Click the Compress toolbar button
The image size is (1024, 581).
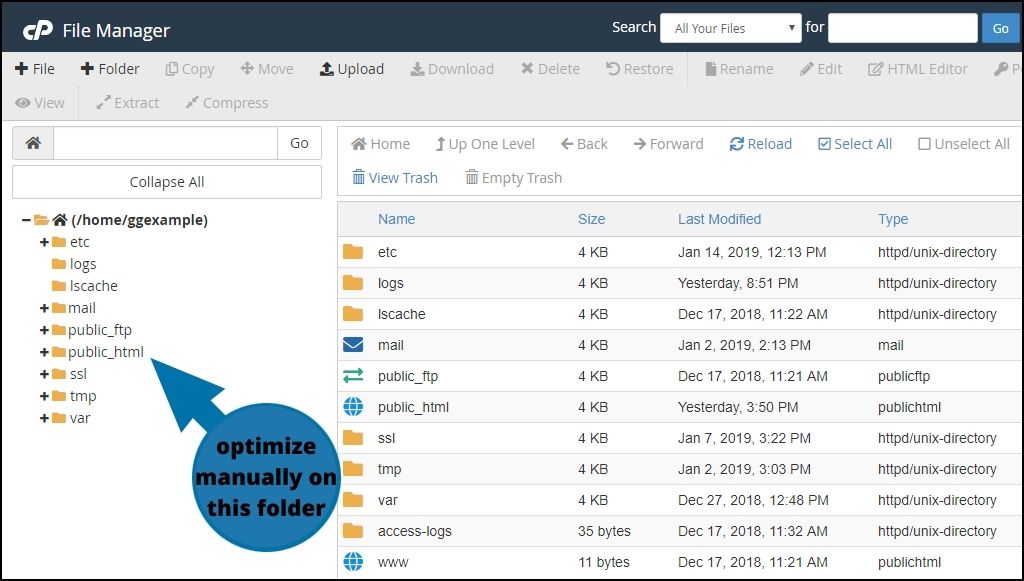coord(227,102)
